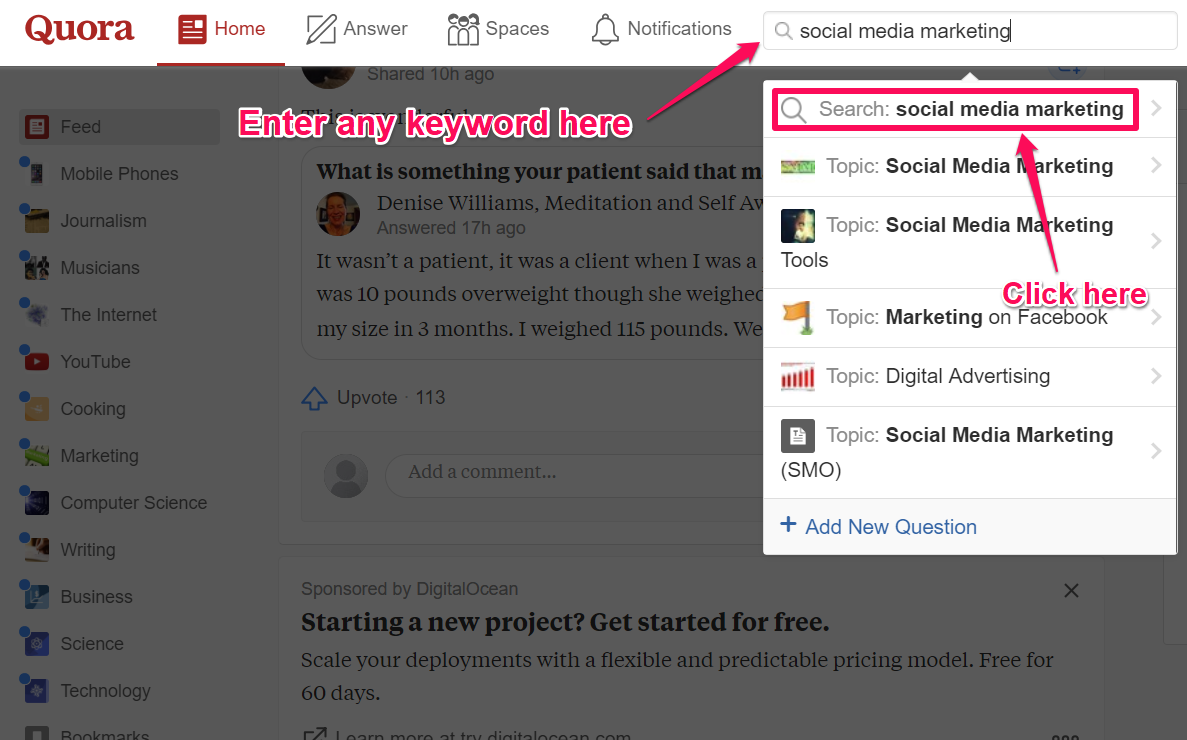Open Writing topic in sidebar
Screen dimensions: 1187x740
88,549
